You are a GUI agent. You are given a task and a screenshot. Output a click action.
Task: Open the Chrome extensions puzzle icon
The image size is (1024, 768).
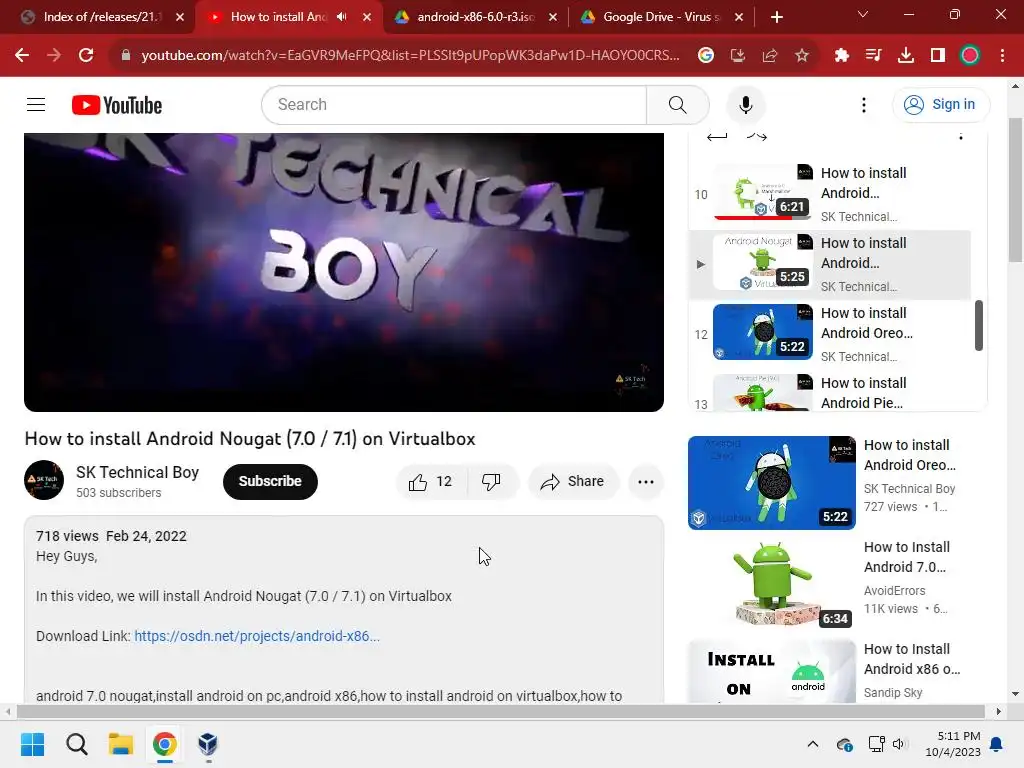[841, 56]
